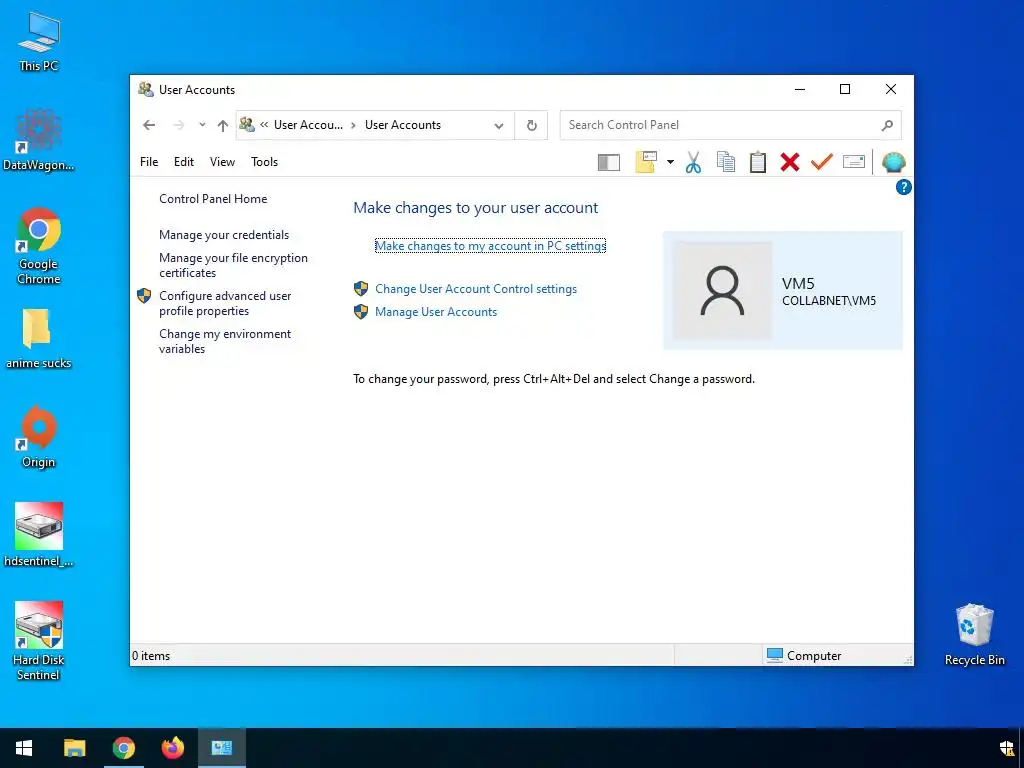Click the Refresh button beside address bar
1024x768 pixels.
tap(532, 125)
